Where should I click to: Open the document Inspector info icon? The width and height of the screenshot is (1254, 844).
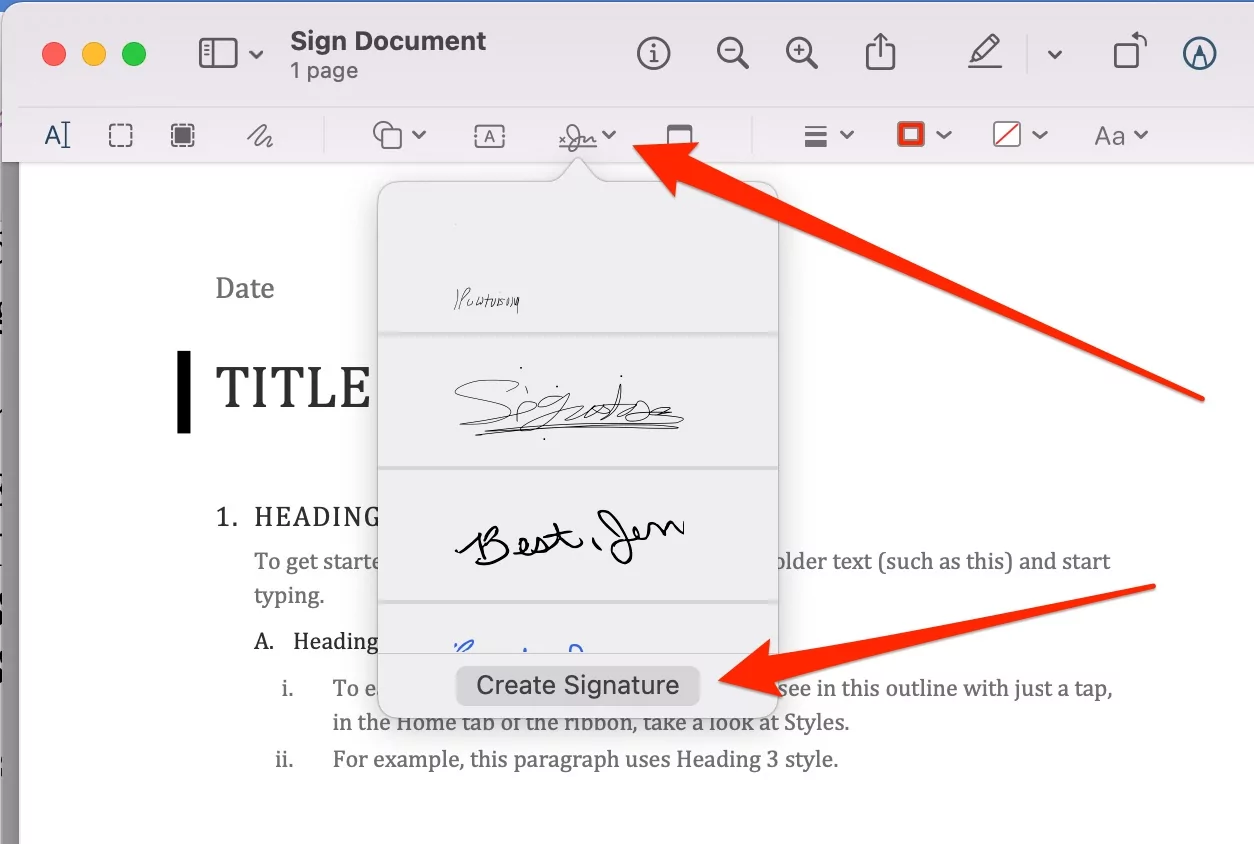tap(654, 53)
